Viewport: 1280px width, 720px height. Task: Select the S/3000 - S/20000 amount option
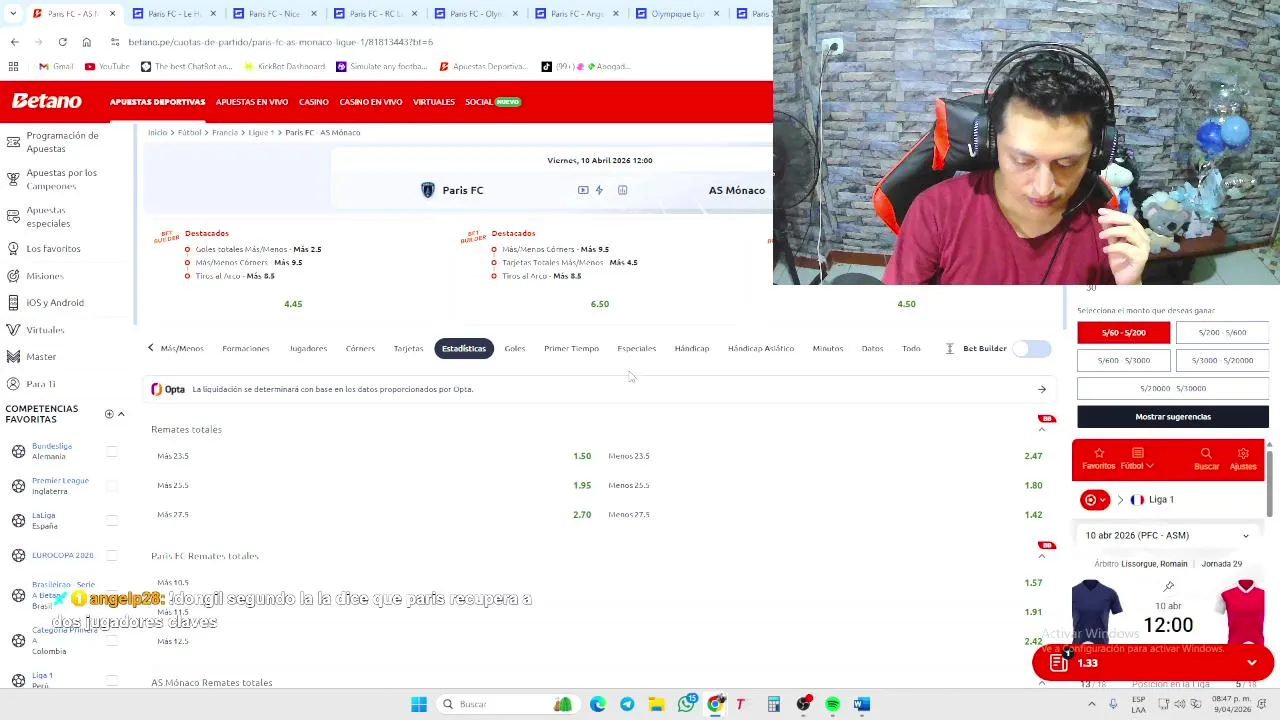[1222, 360]
